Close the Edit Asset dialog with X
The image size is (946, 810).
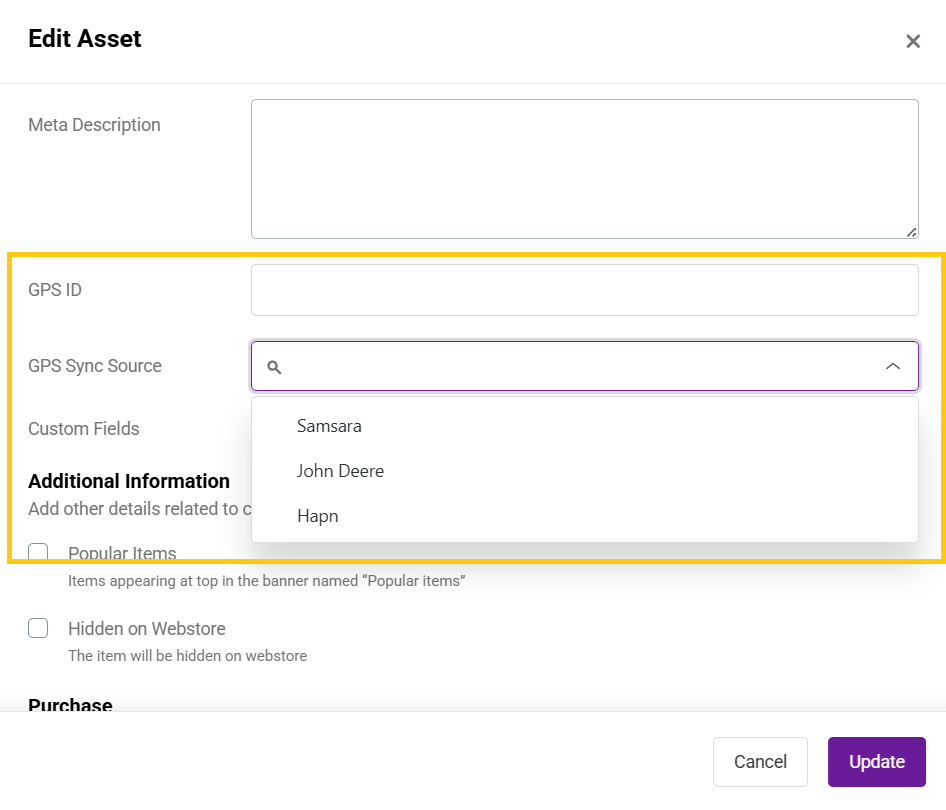[912, 41]
